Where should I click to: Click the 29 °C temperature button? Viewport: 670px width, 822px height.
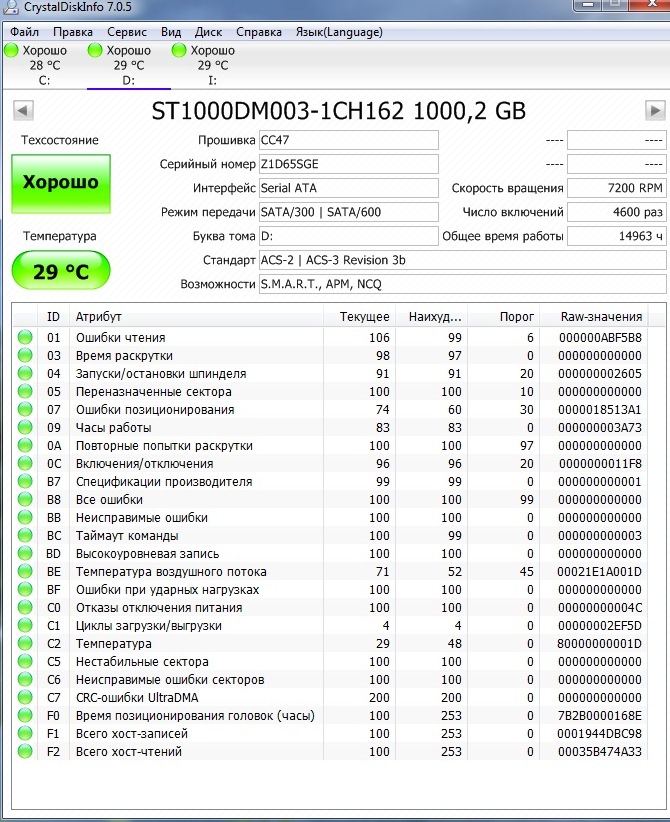tap(61, 271)
